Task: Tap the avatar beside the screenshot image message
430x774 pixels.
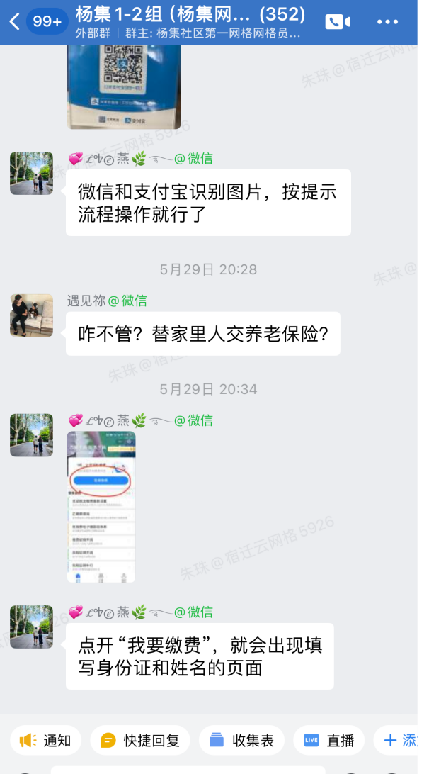Action: point(32,435)
